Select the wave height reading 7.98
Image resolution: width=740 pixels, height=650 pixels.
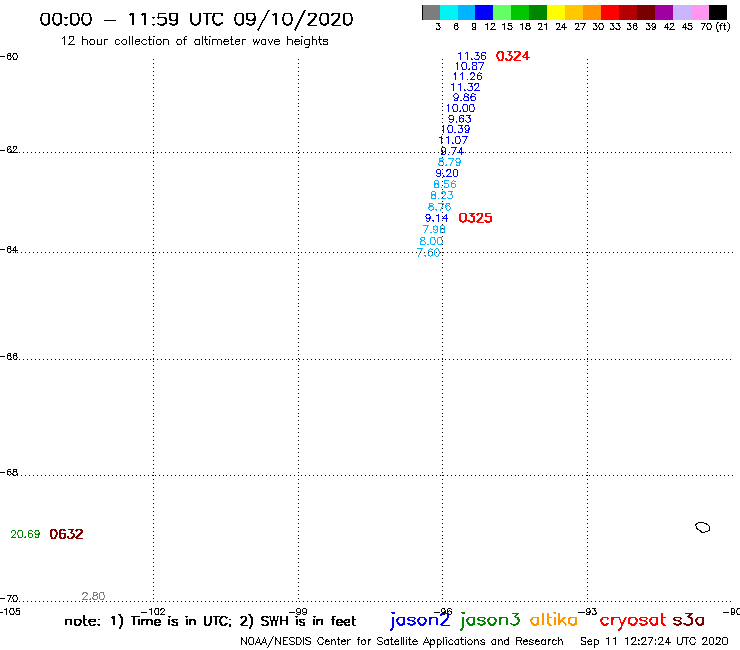click(434, 229)
